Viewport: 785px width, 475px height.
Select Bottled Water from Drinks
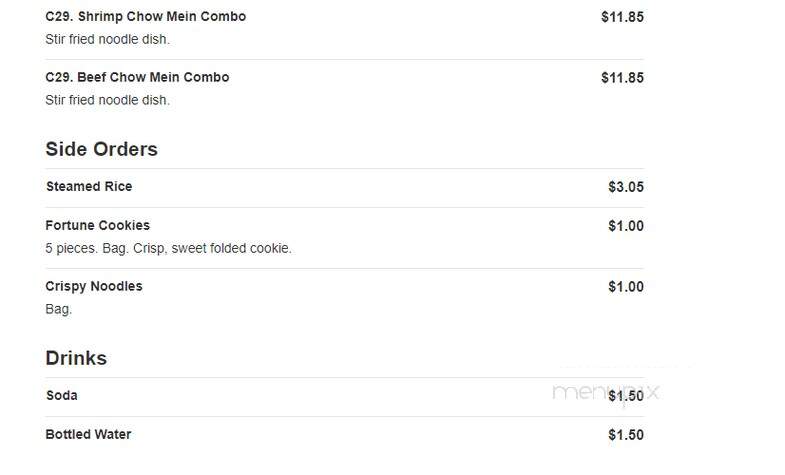[89, 434]
